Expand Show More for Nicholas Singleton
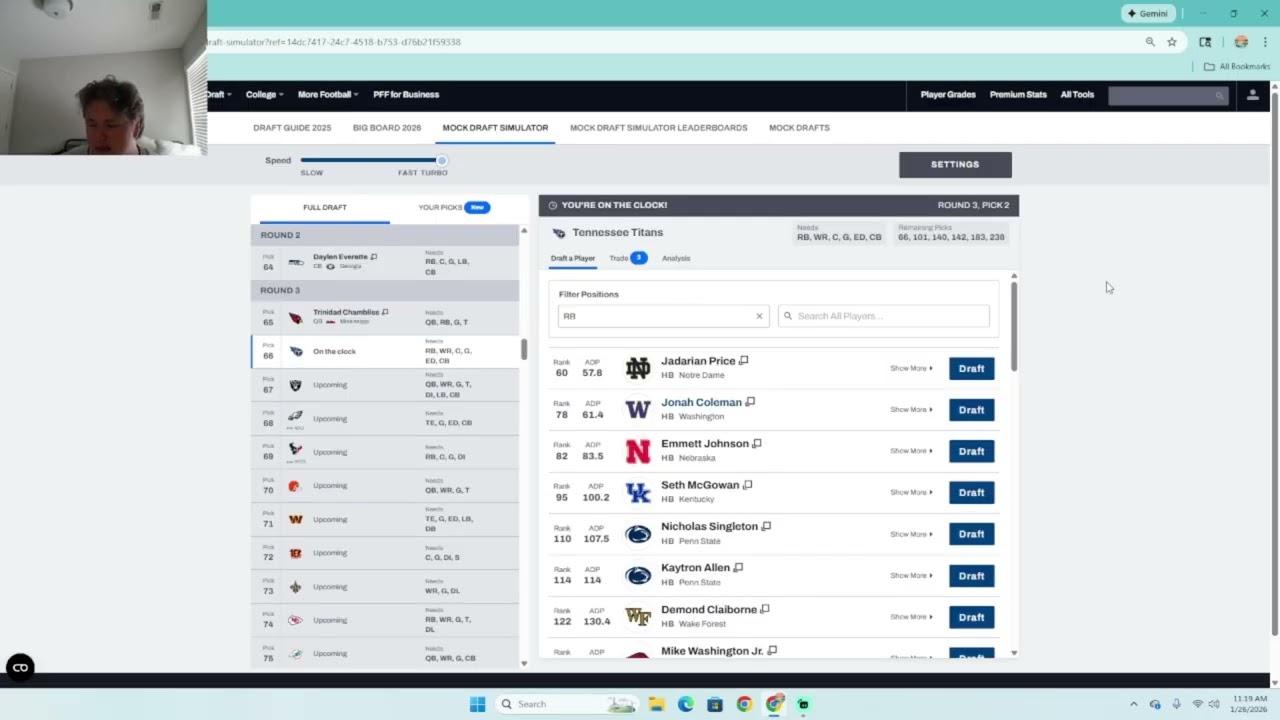The image size is (1280, 720). [911, 534]
